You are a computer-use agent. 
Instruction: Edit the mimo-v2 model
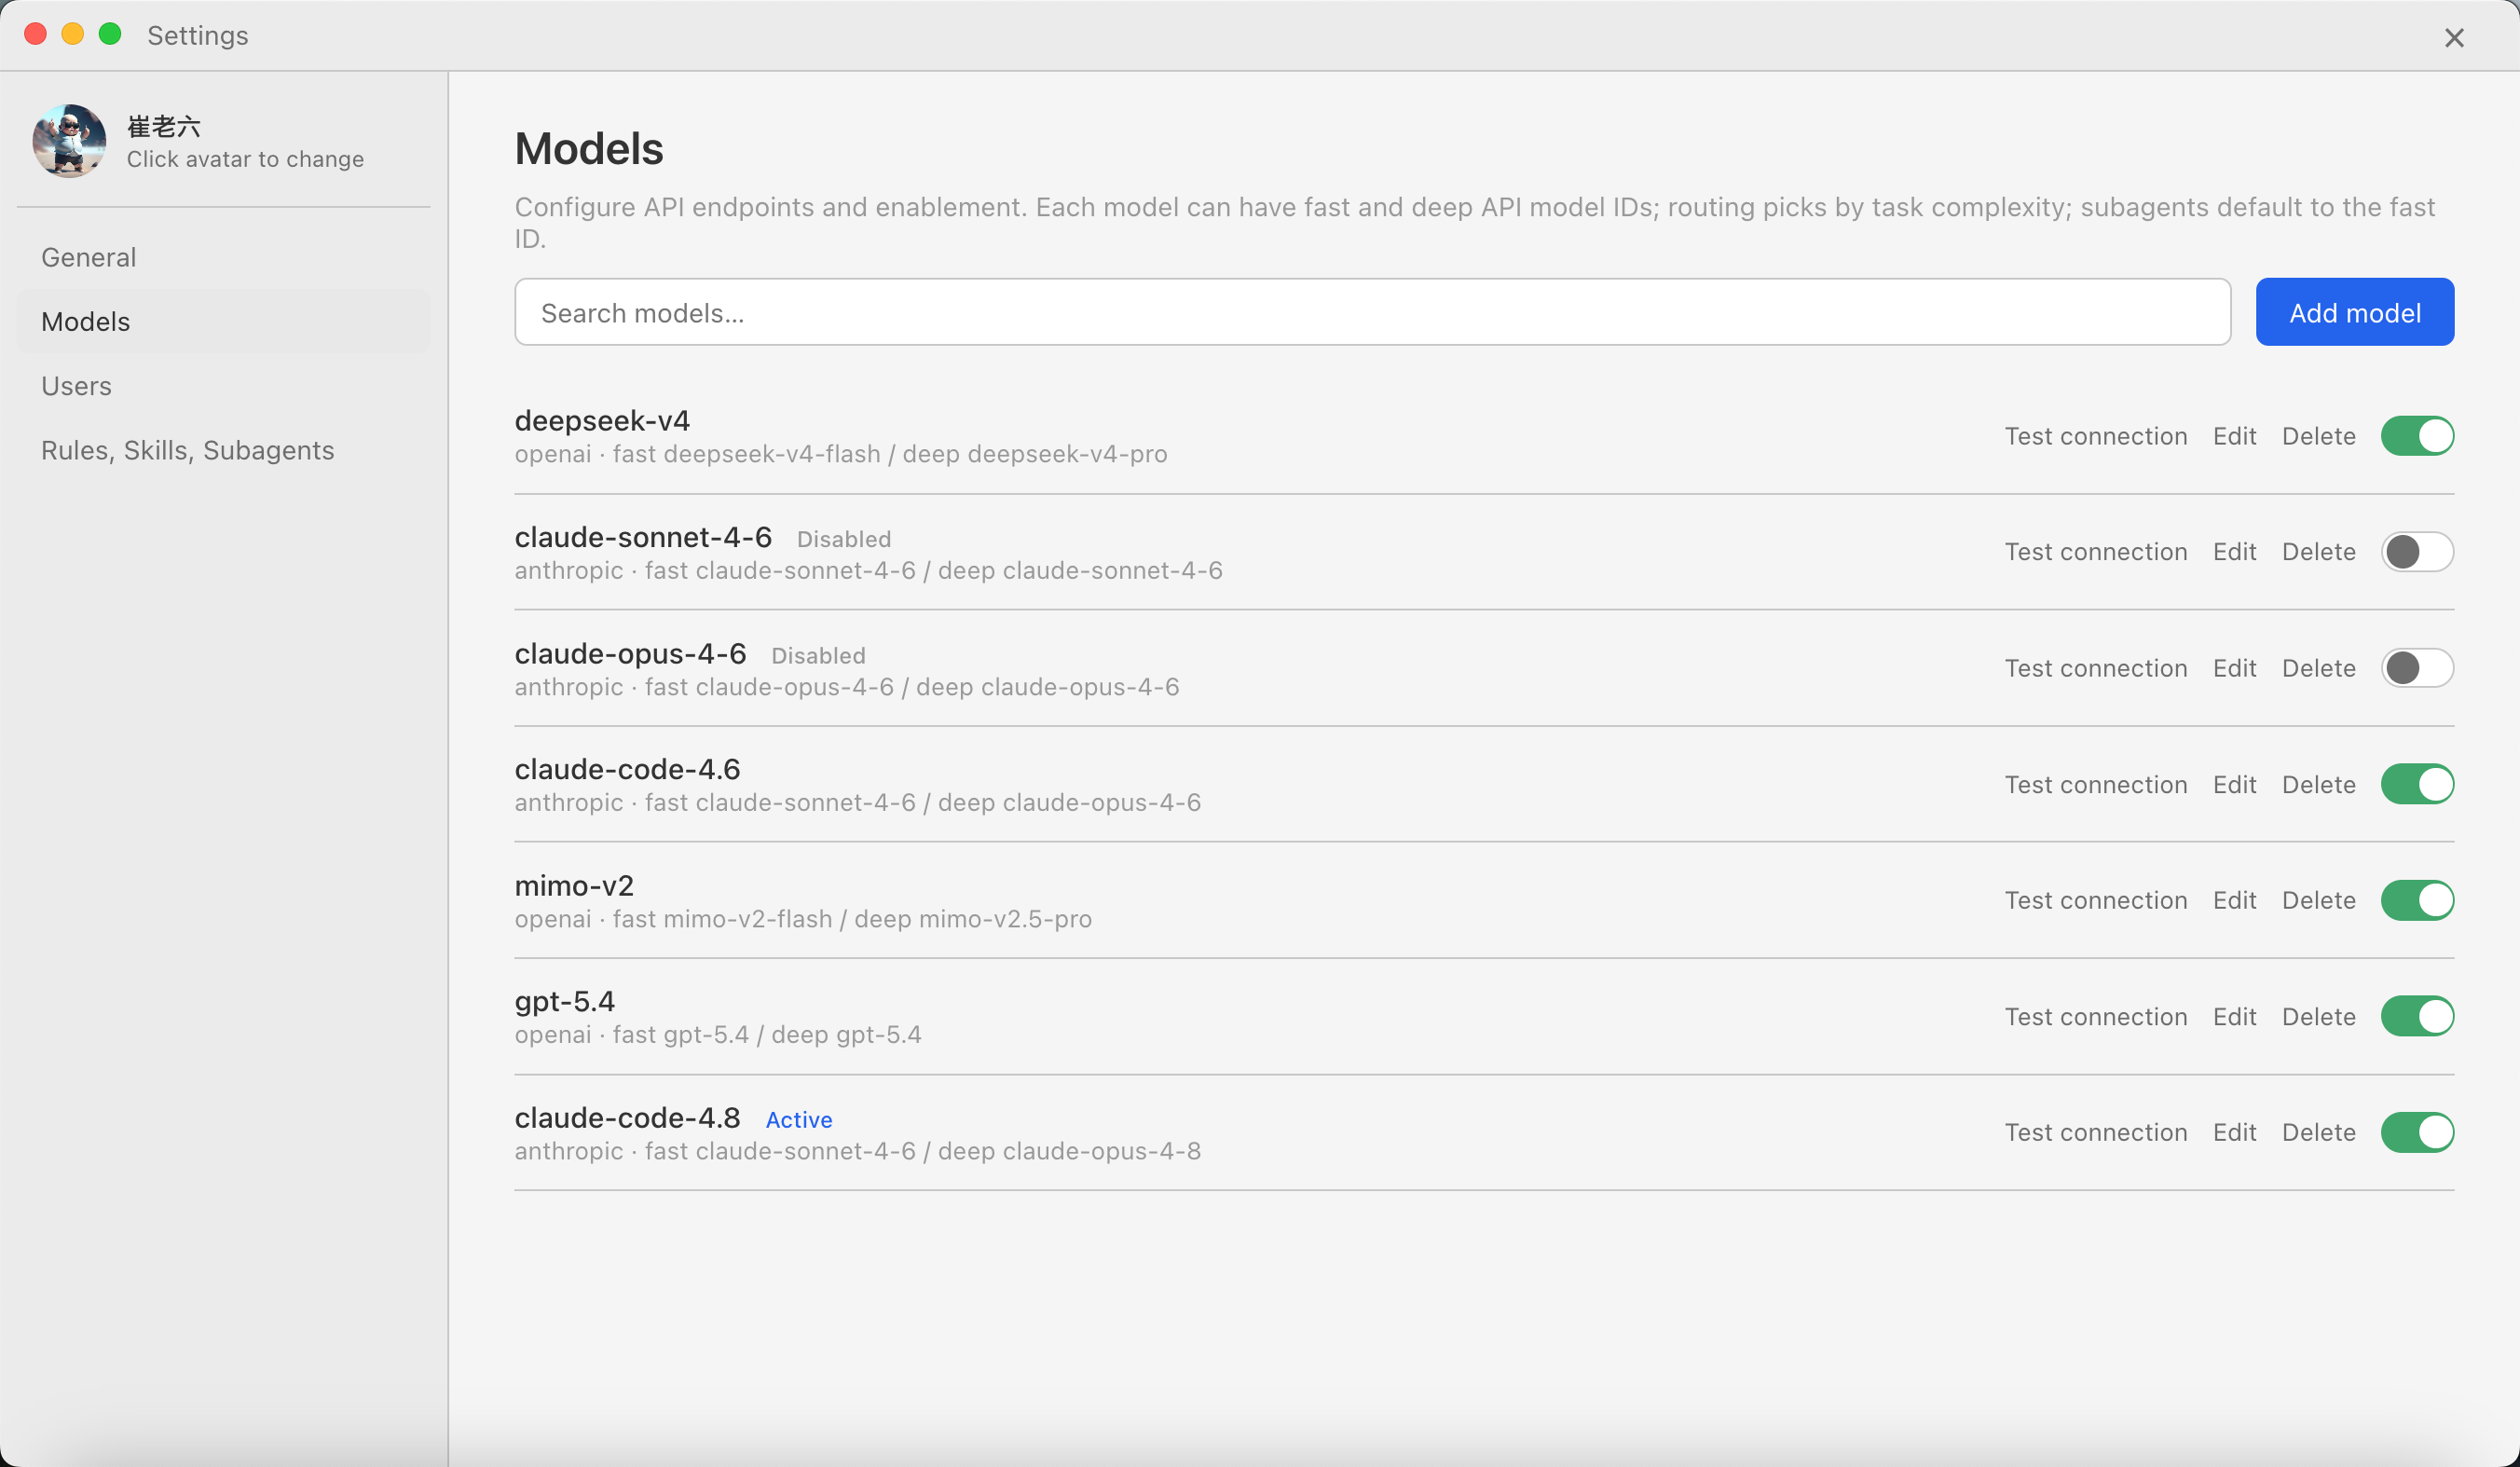[2234, 900]
